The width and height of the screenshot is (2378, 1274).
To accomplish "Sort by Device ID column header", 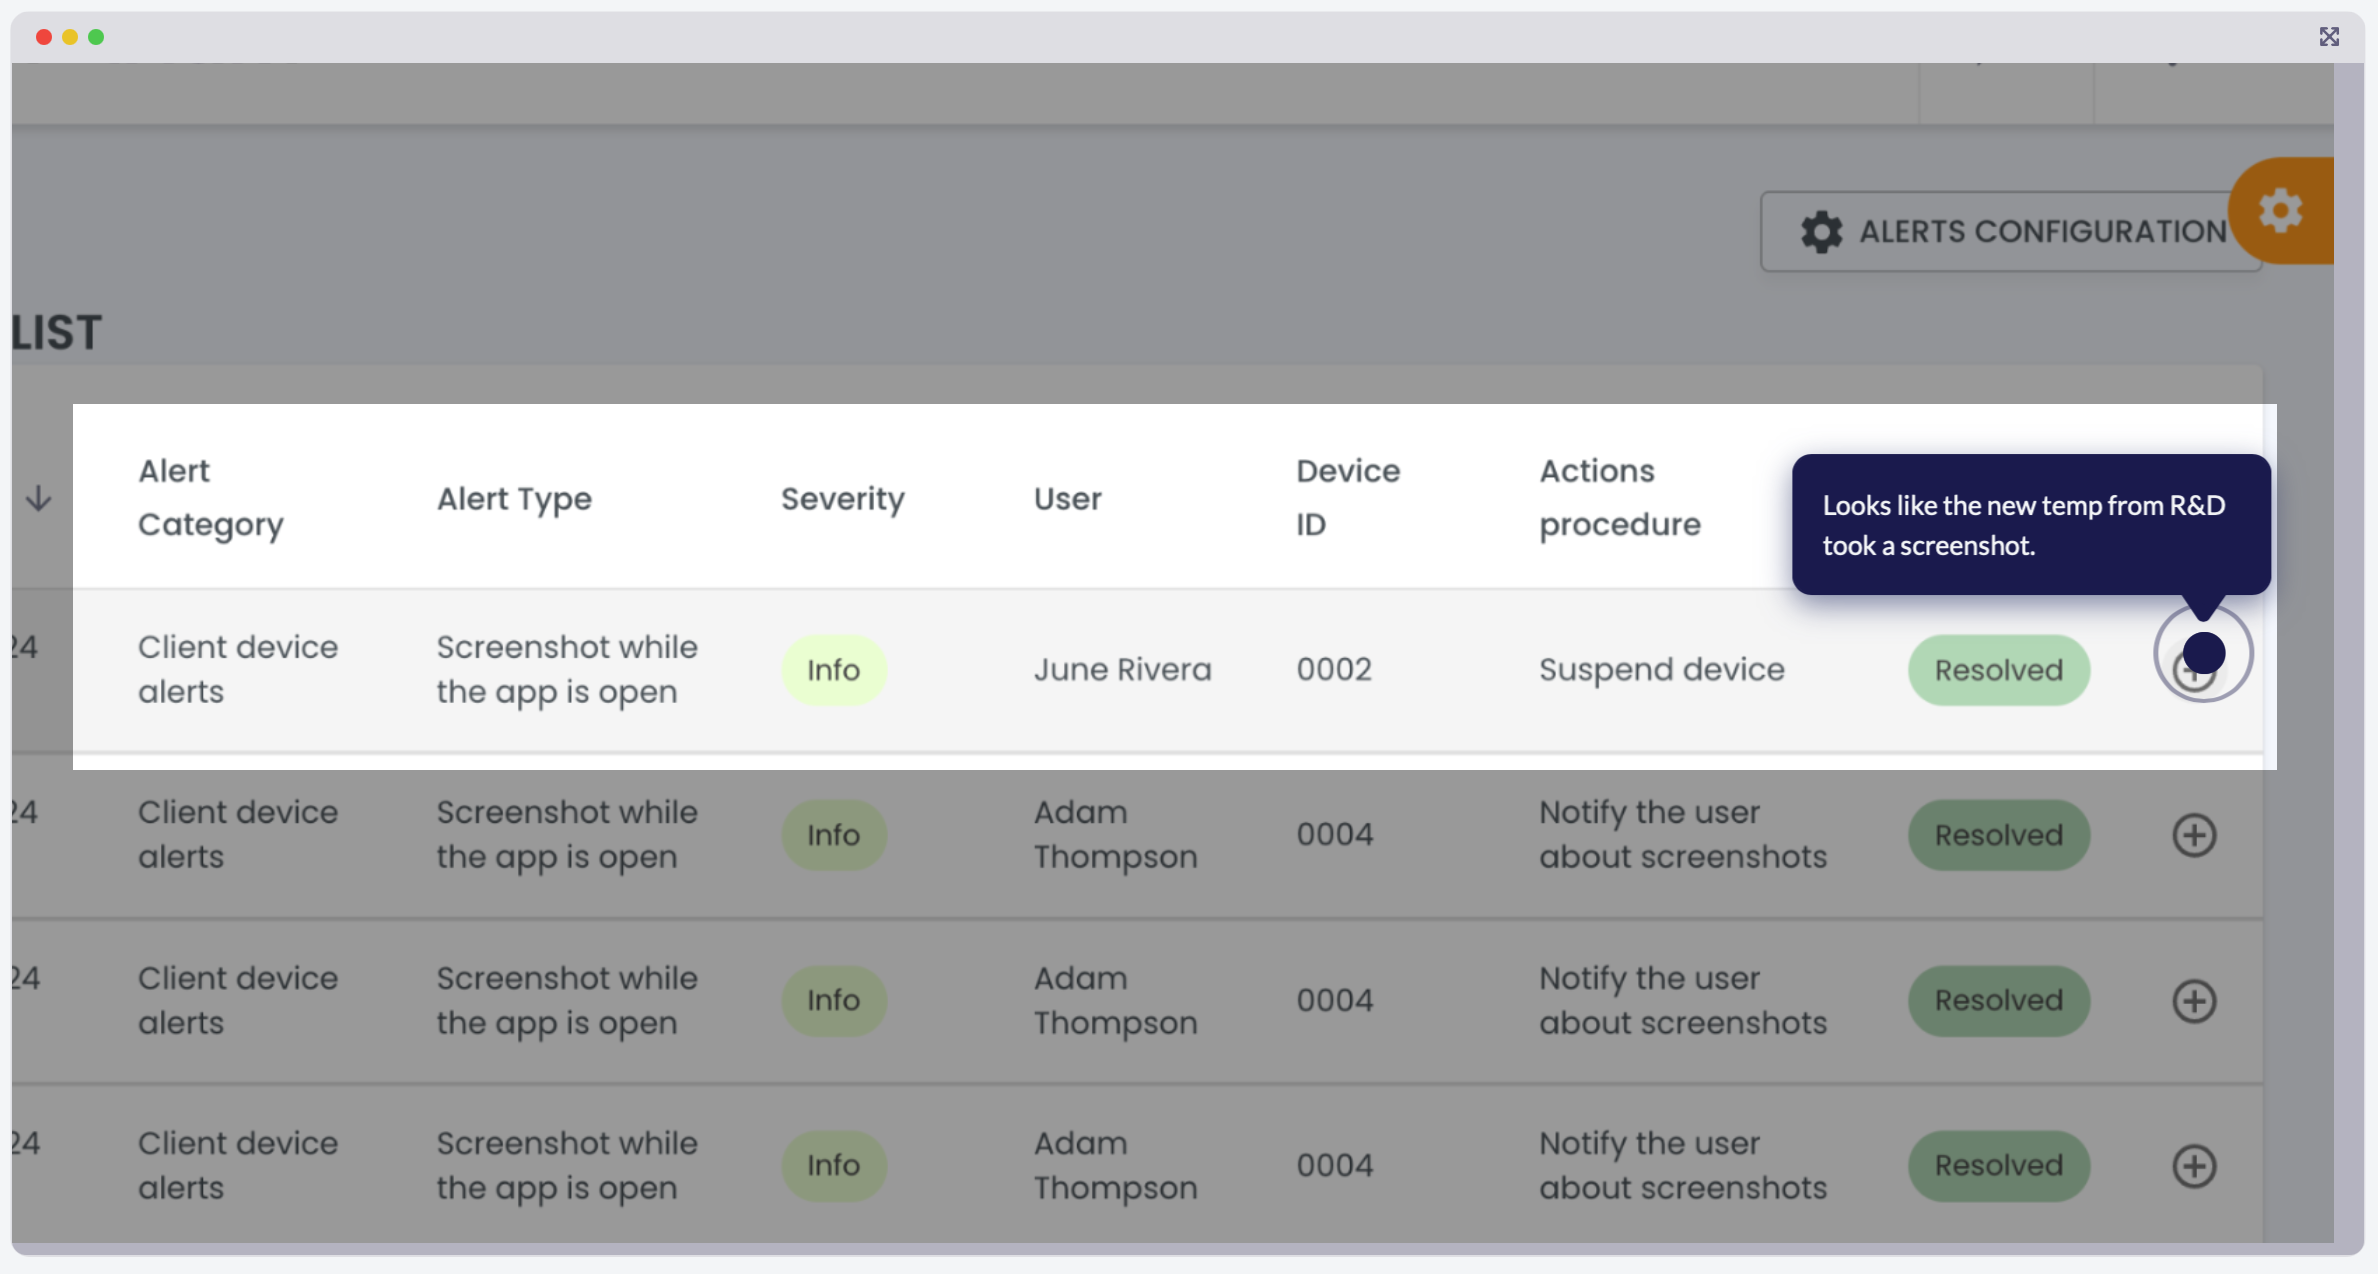I will click(1348, 497).
